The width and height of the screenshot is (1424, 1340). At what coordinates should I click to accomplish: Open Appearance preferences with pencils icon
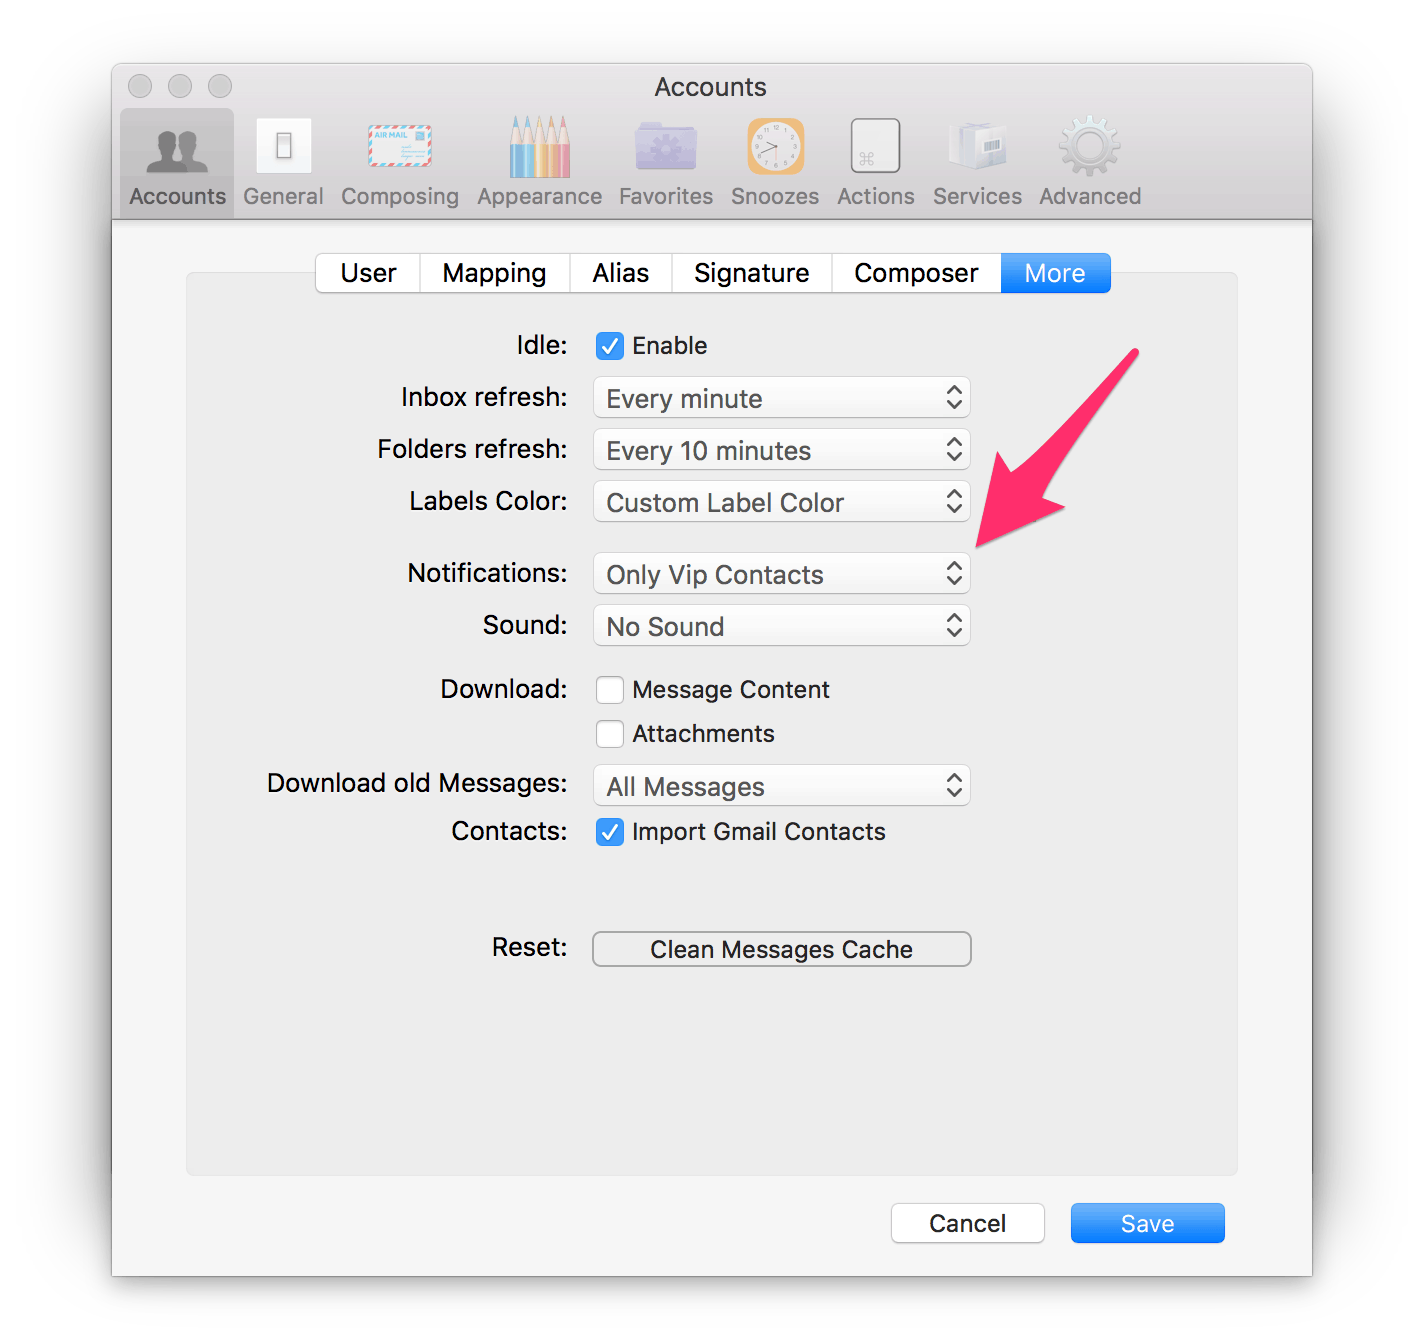[x=539, y=163]
